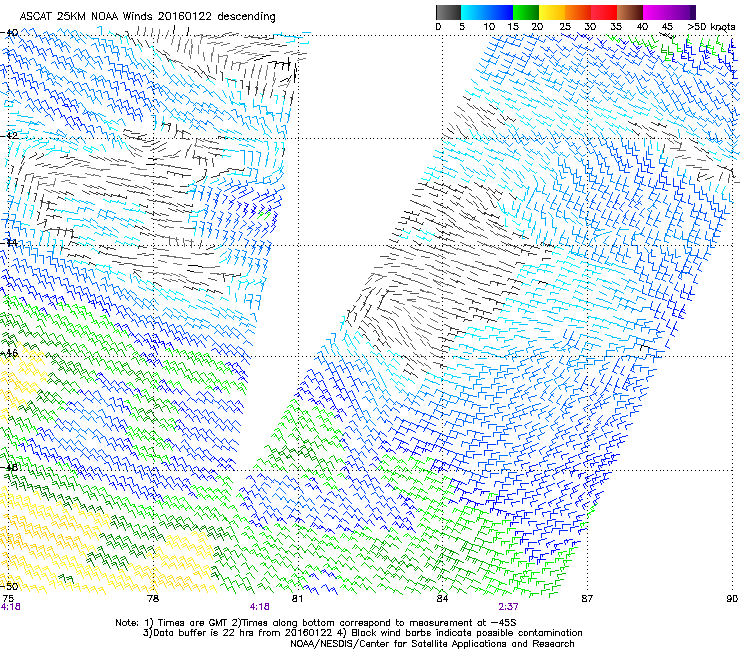The image size is (740, 650).
Task: Click the cyan-blue 5-15 knots legend band
Action: point(487,12)
